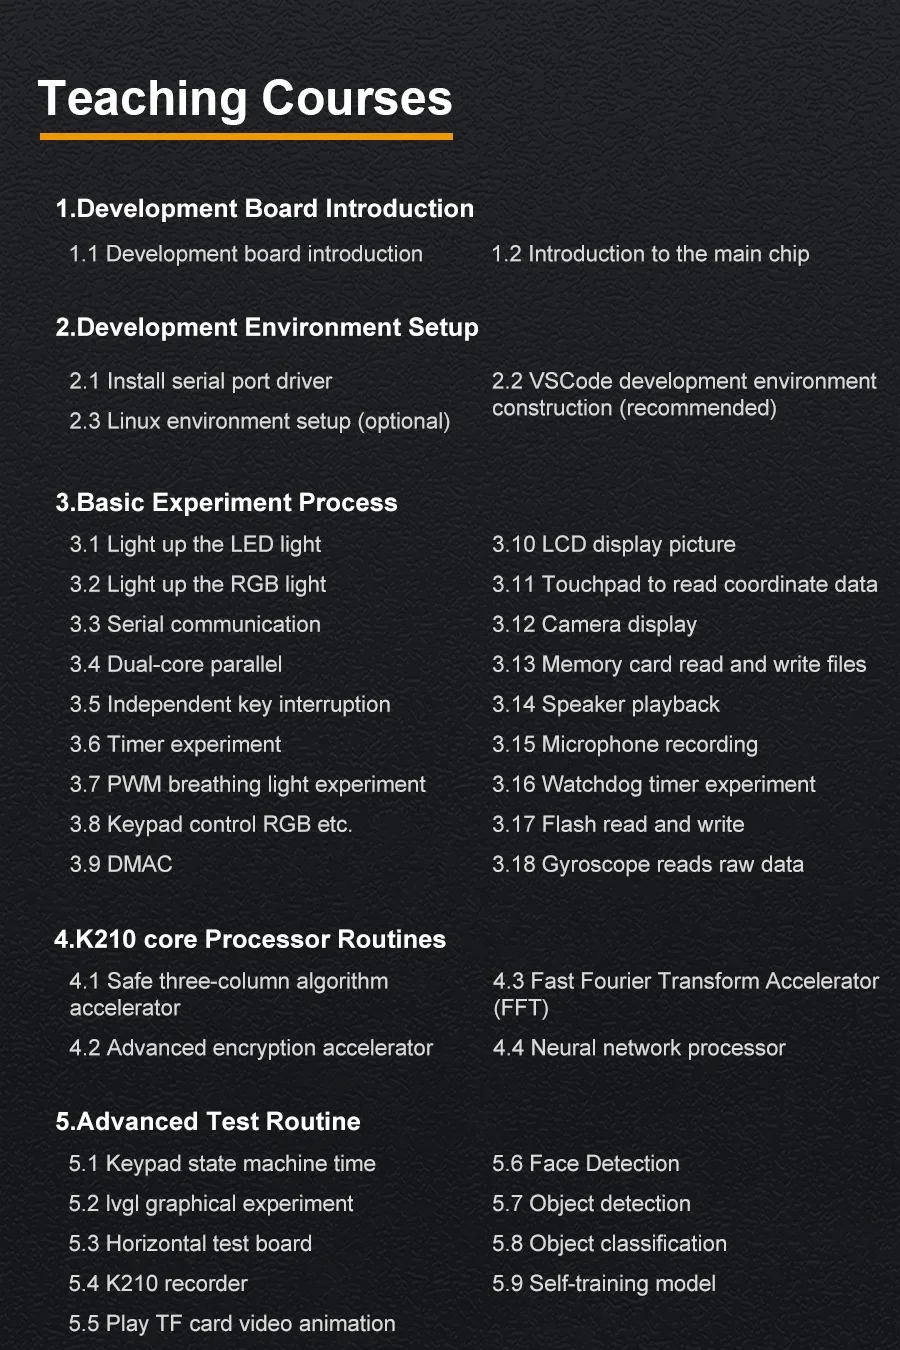
Task: Click 5.6 Face Detection
Action: [x=586, y=1164]
